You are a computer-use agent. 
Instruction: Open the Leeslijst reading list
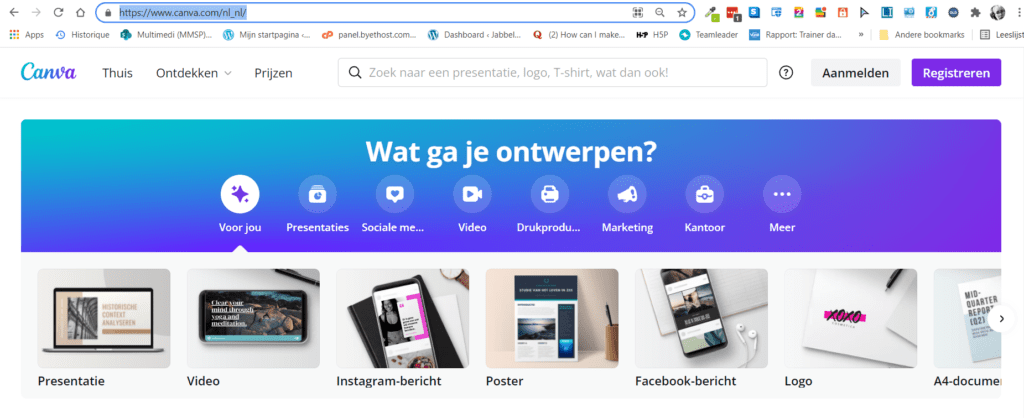1001,35
